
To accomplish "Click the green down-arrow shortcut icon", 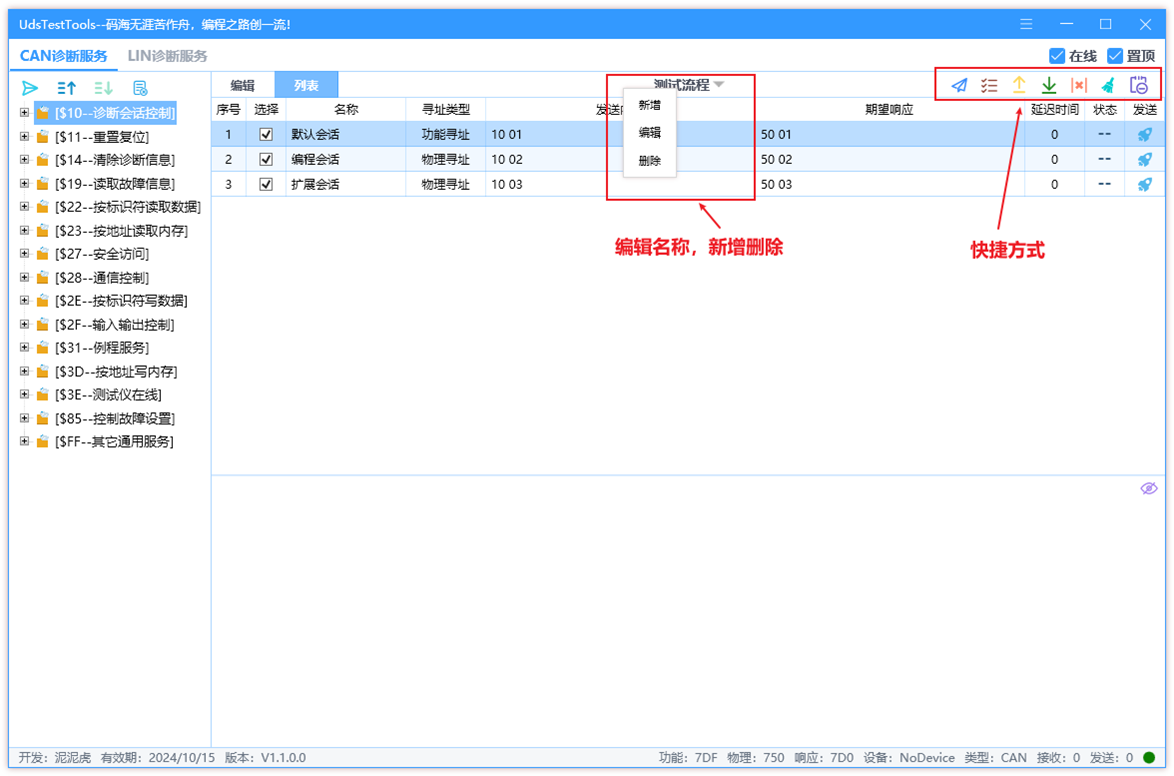I will [x=1049, y=85].
